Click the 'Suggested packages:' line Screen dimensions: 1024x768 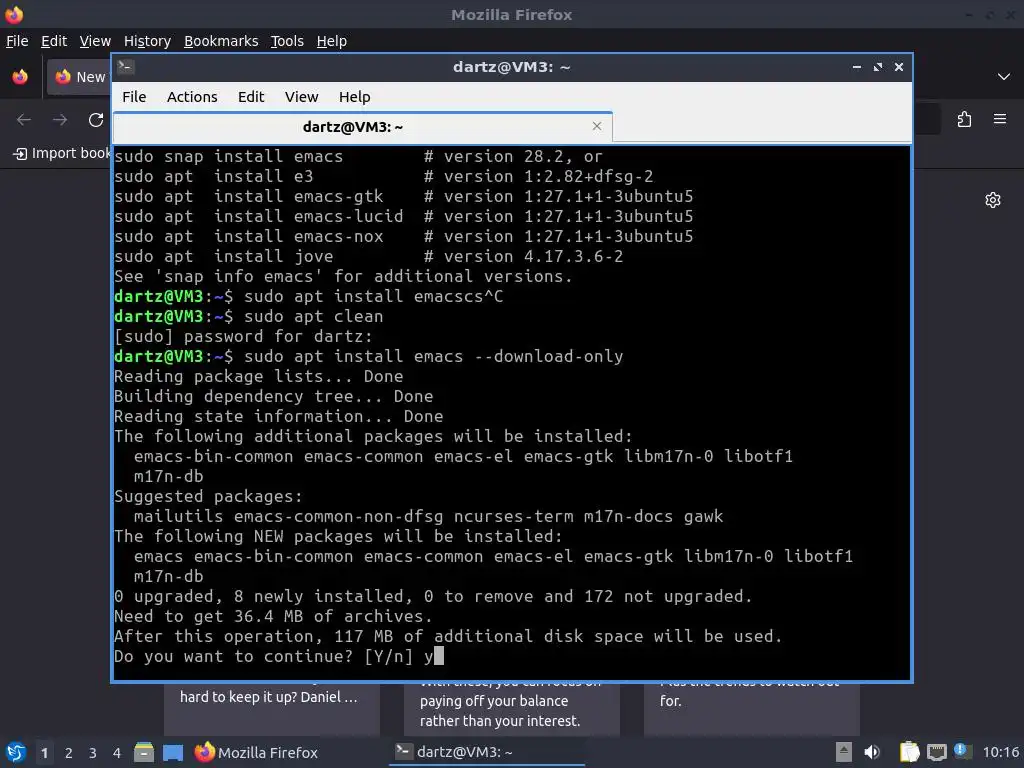coord(208,496)
